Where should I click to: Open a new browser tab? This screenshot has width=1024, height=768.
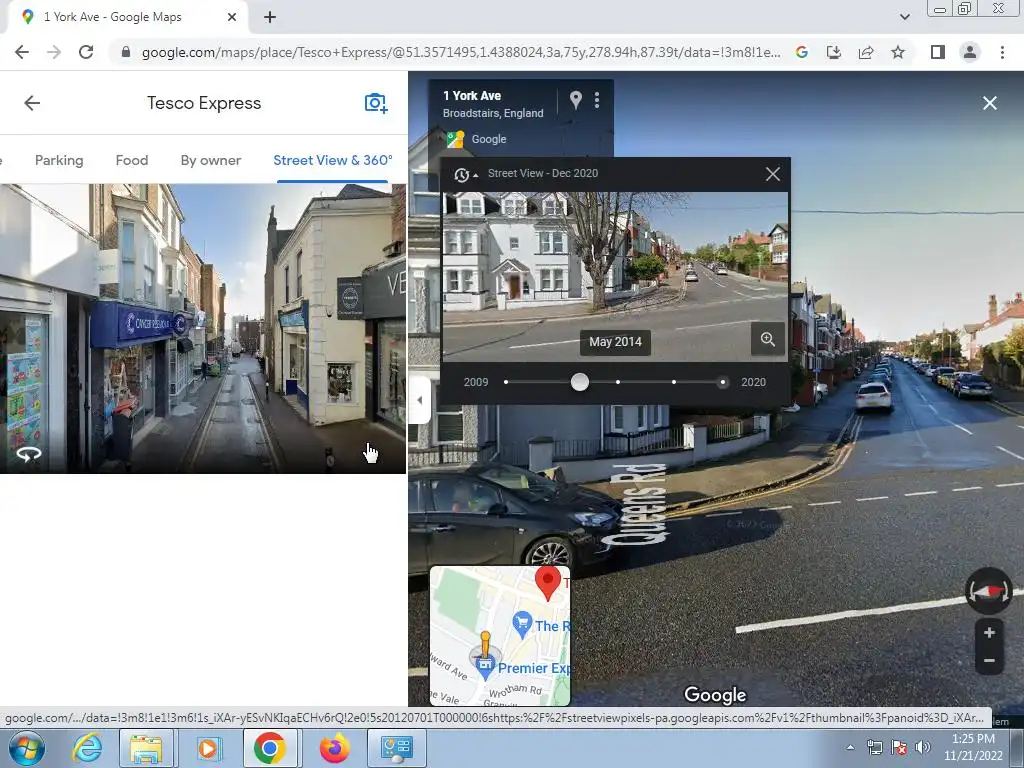(270, 17)
